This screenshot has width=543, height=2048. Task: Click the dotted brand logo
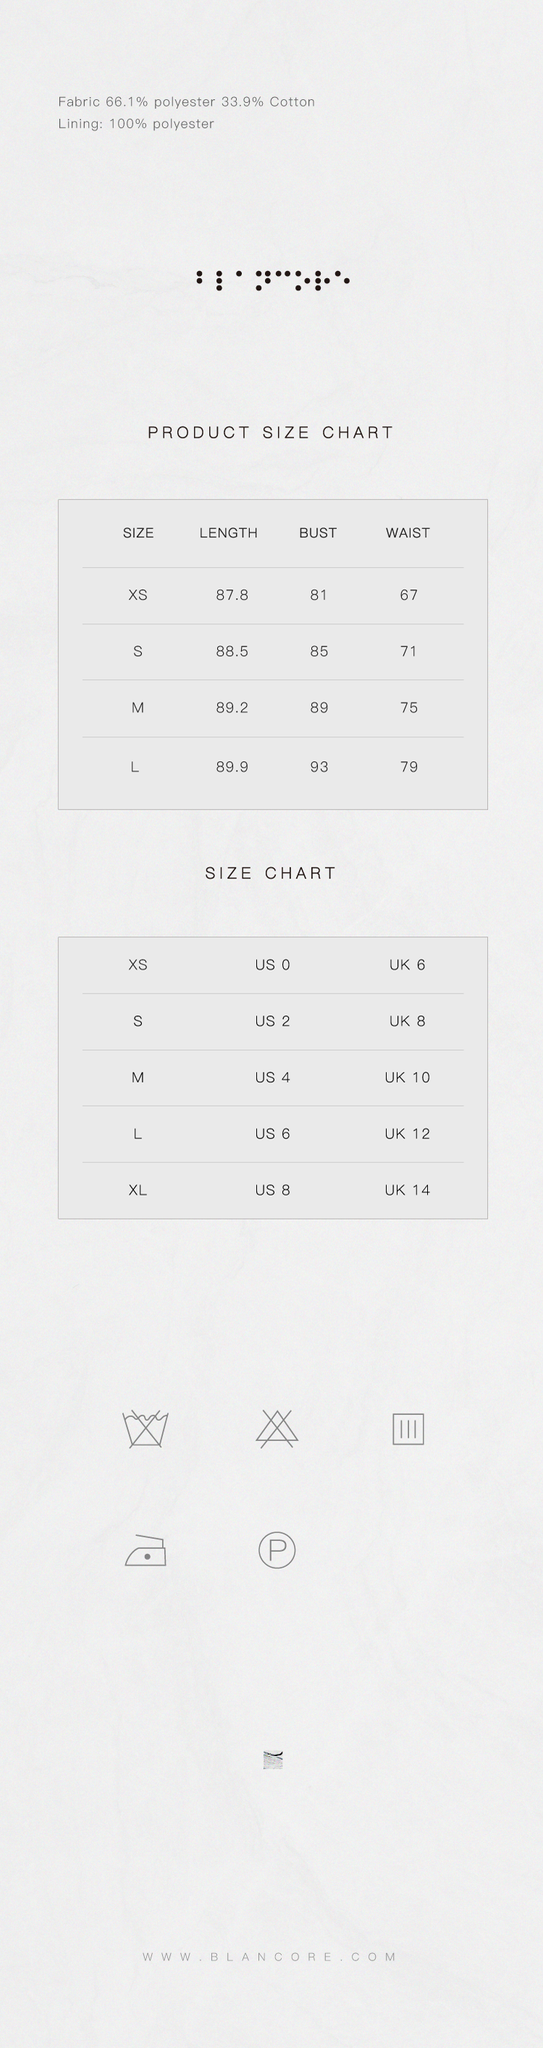[272, 280]
